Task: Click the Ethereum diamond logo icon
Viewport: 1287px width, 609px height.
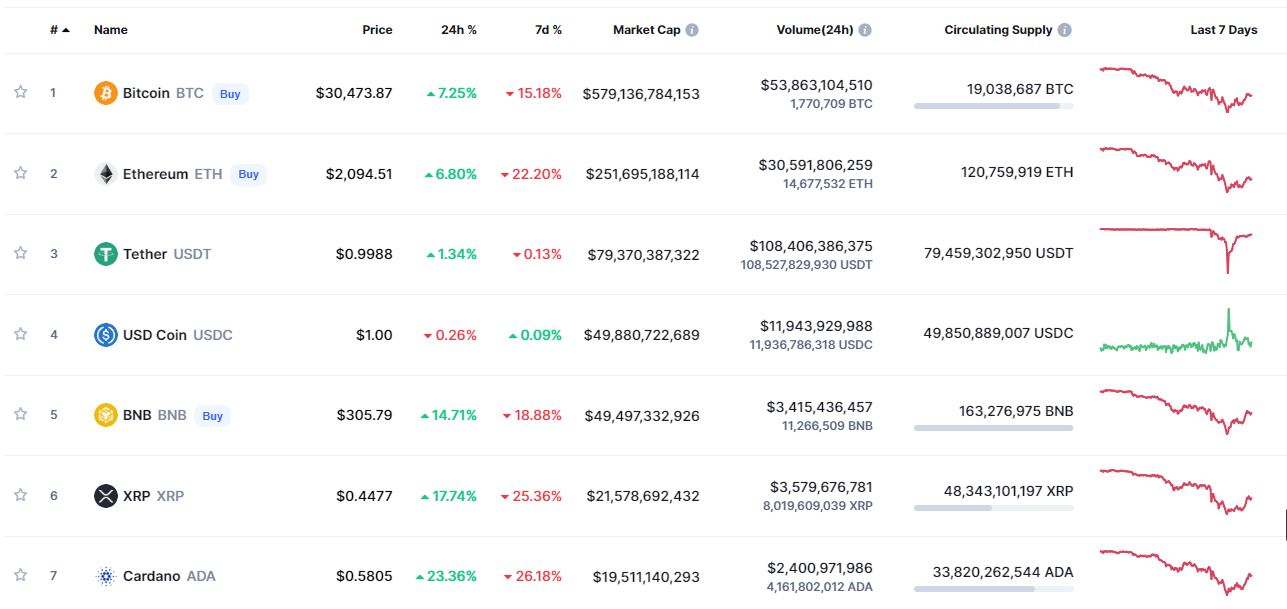Action: click(106, 174)
